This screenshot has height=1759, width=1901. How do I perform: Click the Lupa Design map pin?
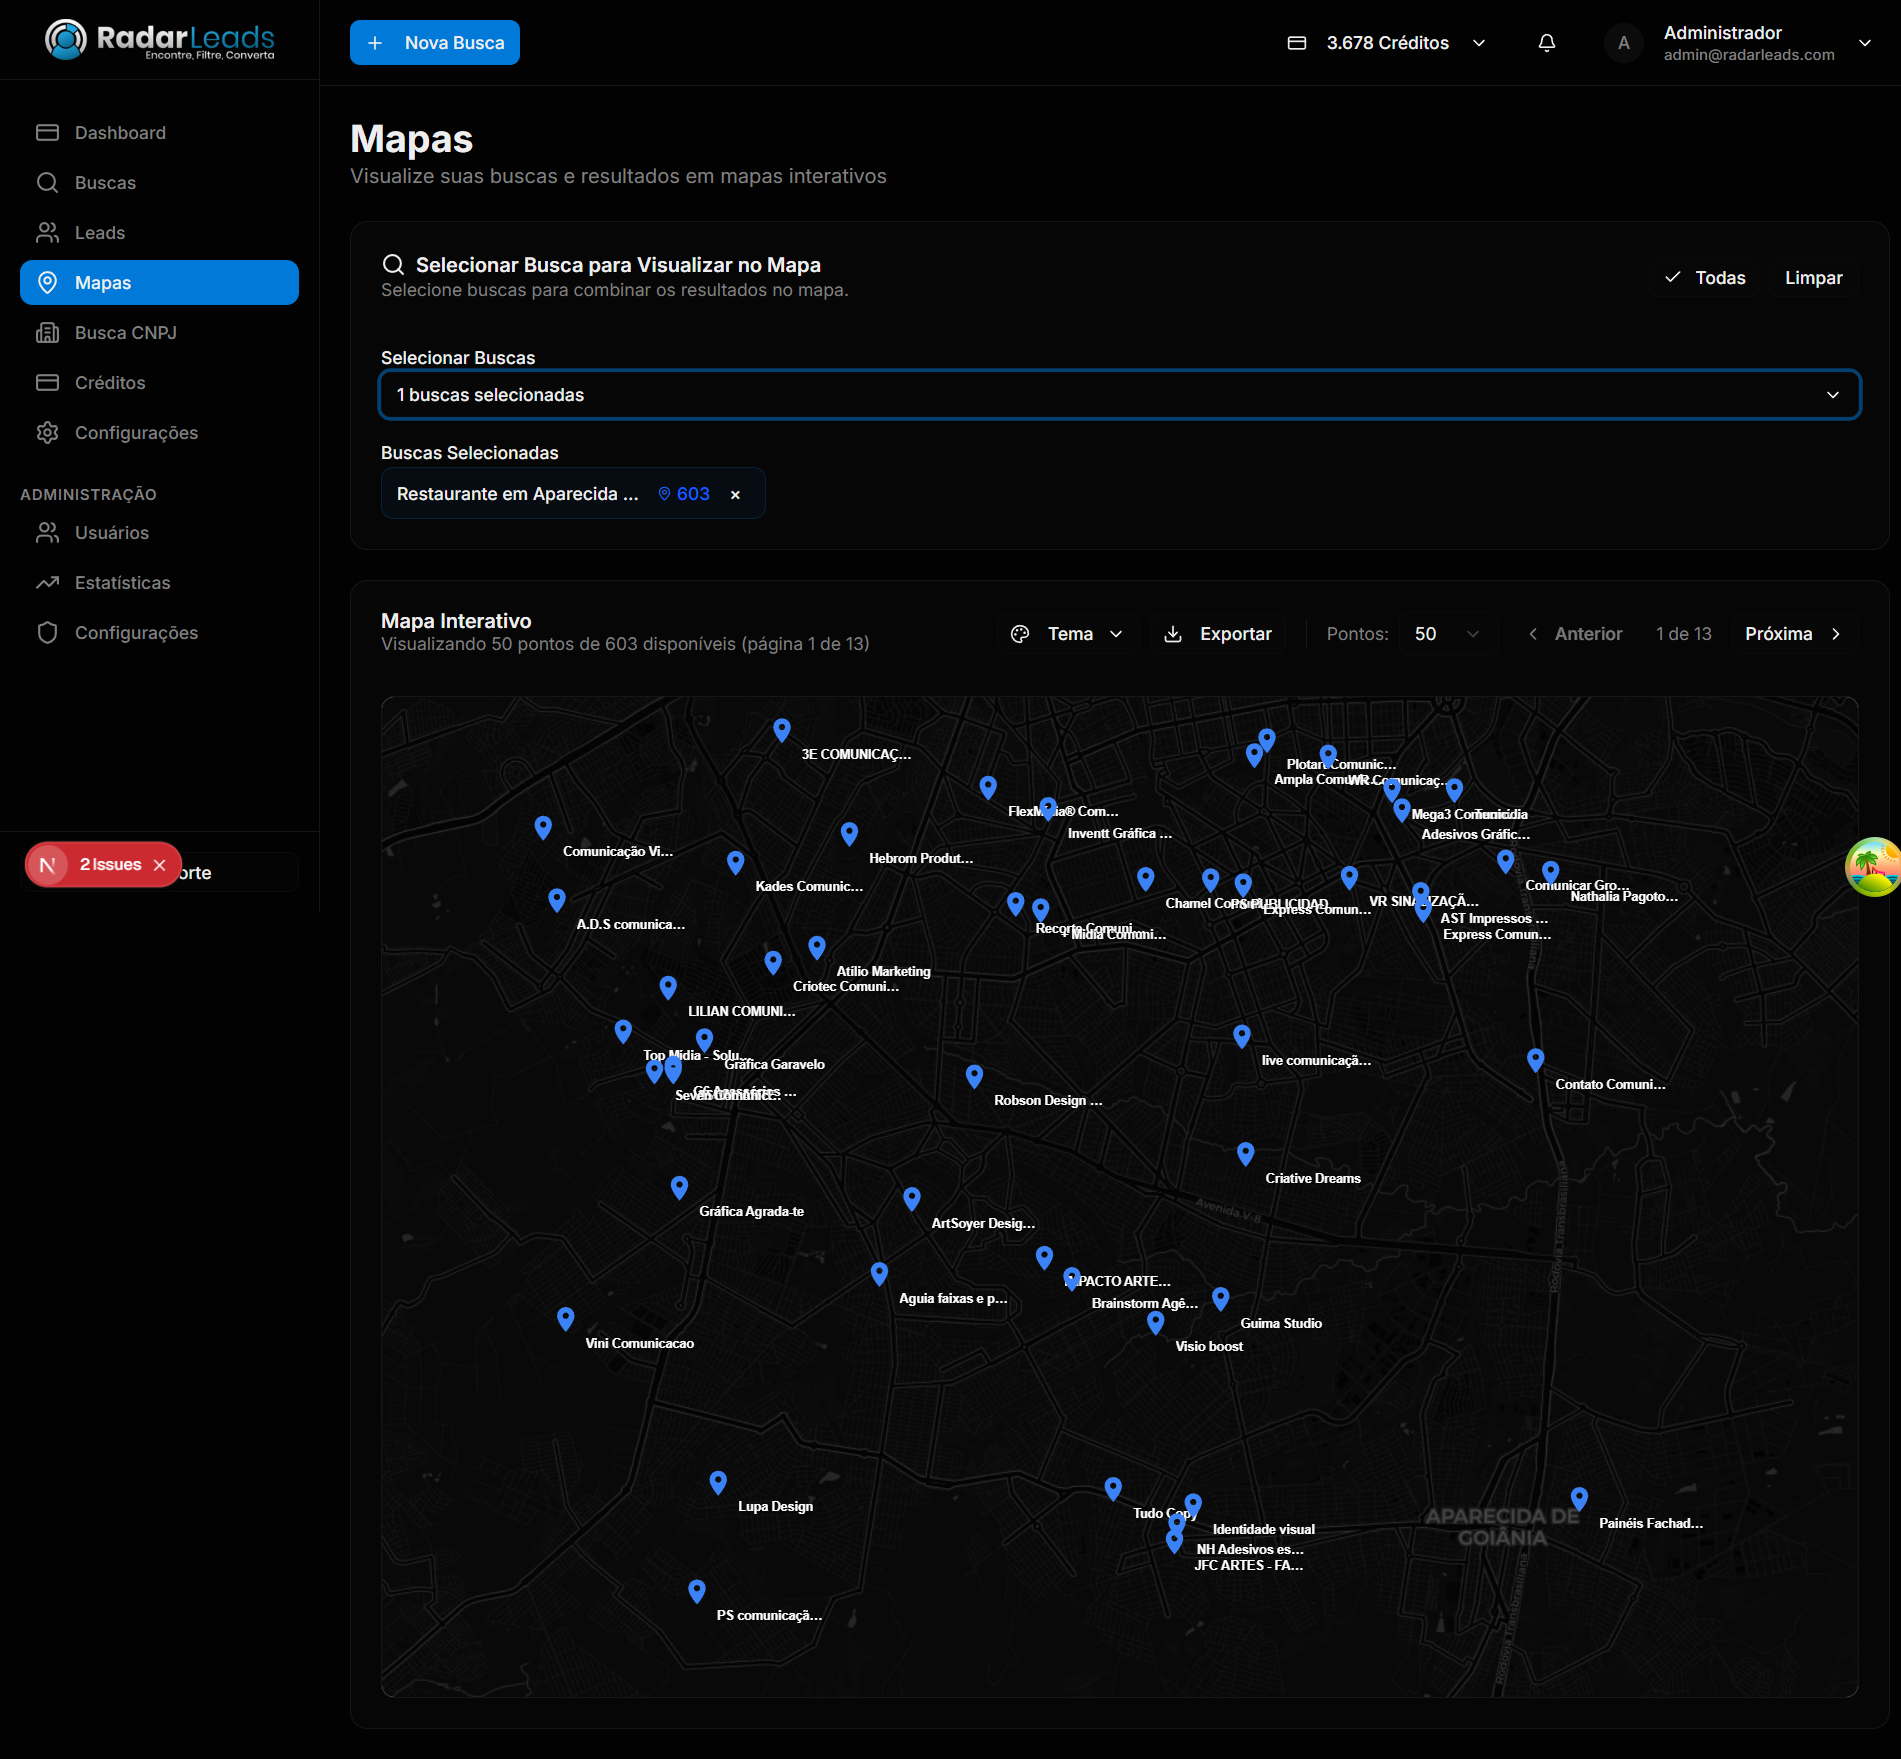click(718, 1482)
